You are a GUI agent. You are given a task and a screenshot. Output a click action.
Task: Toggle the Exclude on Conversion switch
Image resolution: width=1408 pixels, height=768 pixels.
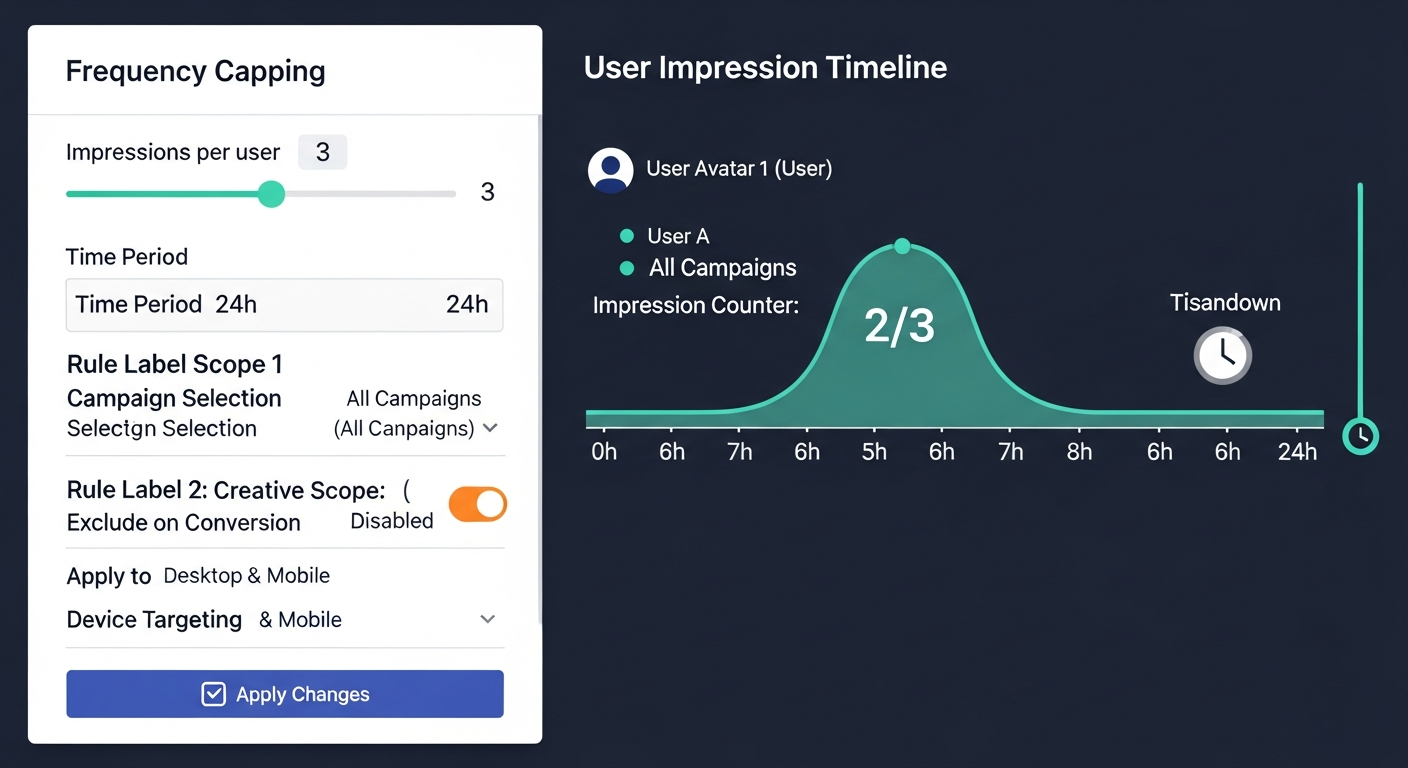(477, 505)
